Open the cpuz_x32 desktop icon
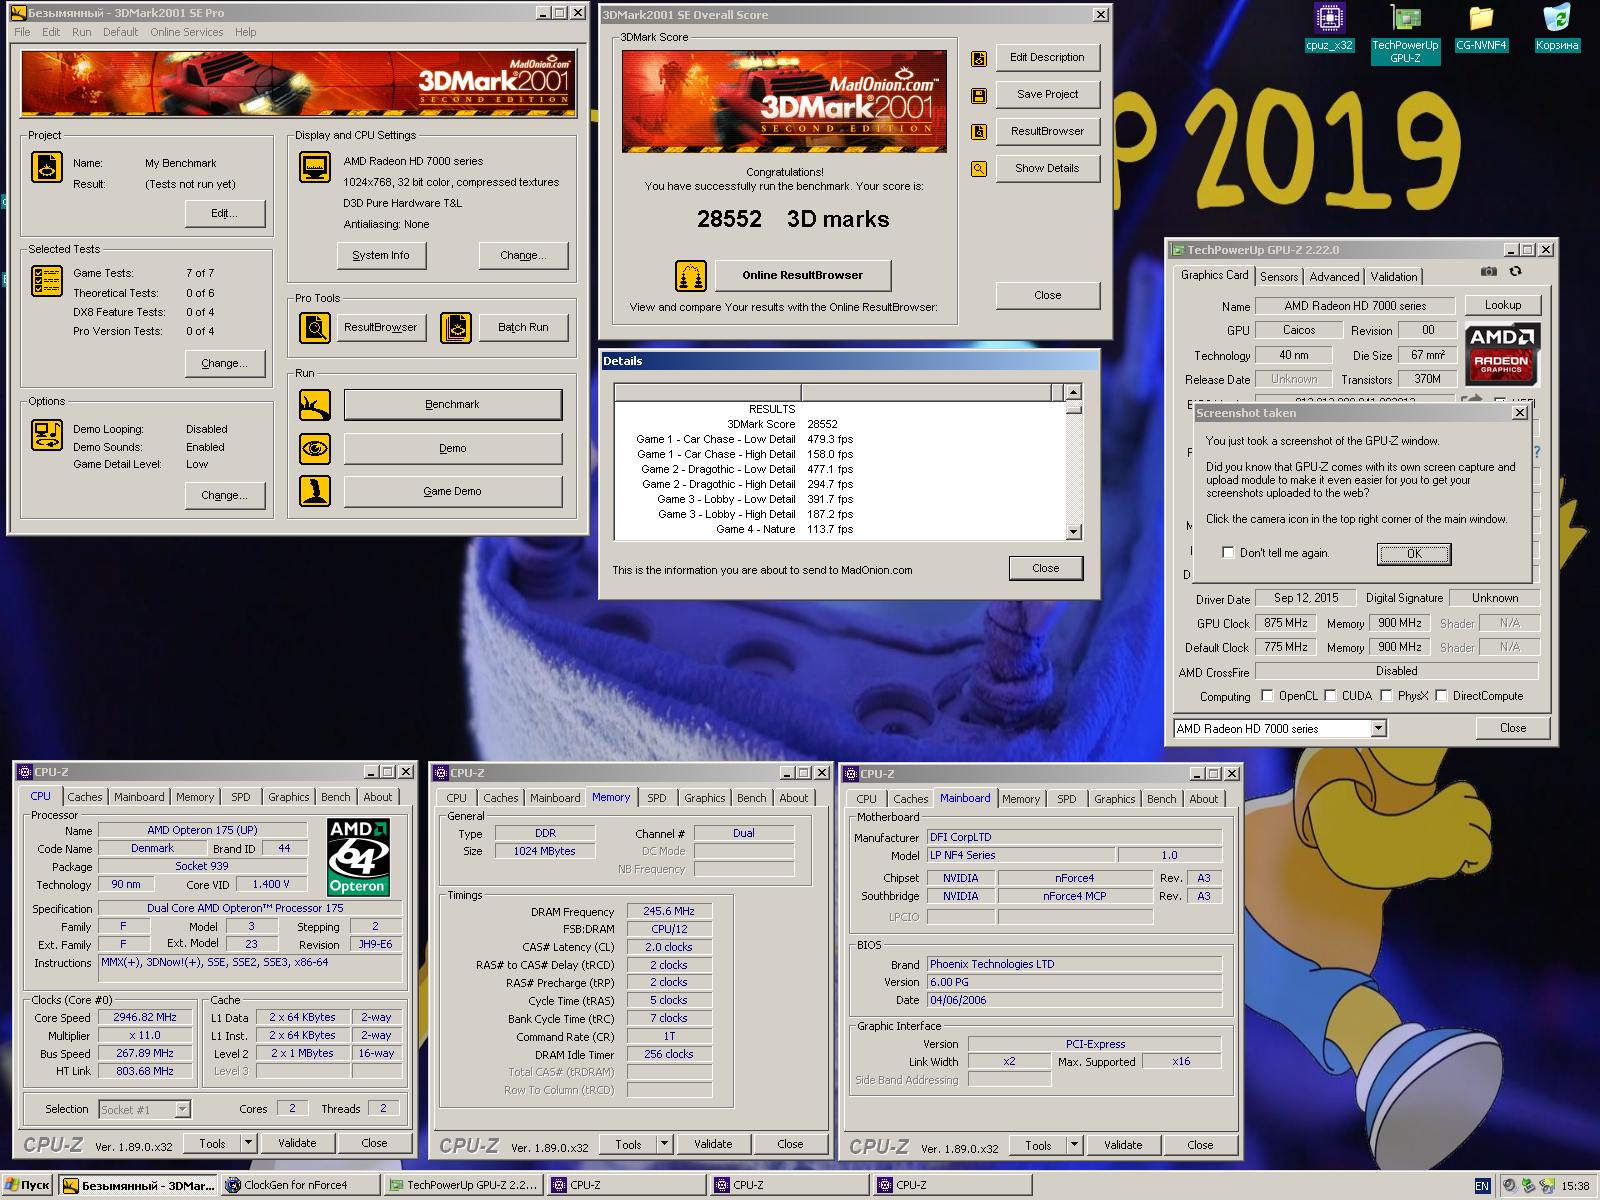1600x1200 pixels. (x=1329, y=27)
